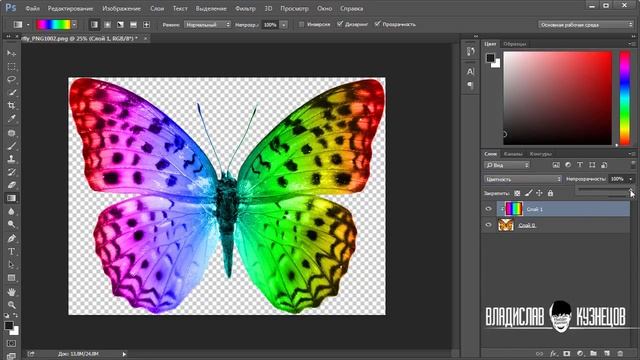
Task: Open the Фильтр menu
Action: click(245, 8)
